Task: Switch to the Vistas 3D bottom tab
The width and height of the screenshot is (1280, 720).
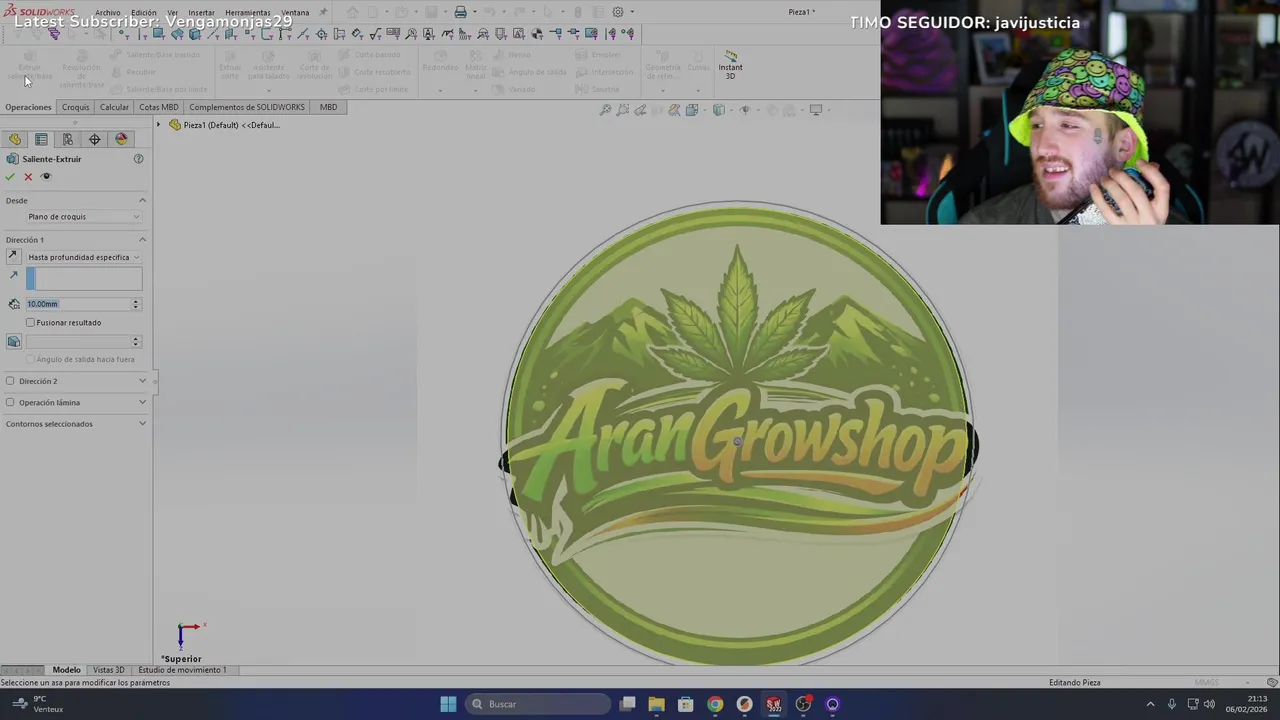Action: [109, 670]
